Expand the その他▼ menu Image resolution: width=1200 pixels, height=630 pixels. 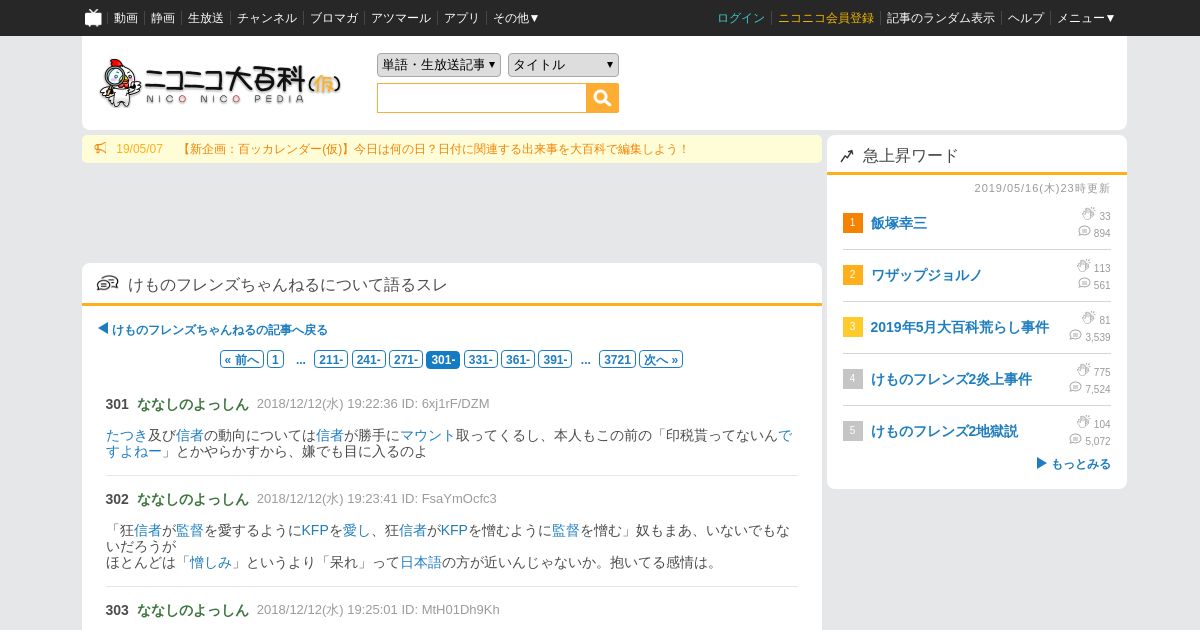(x=516, y=18)
